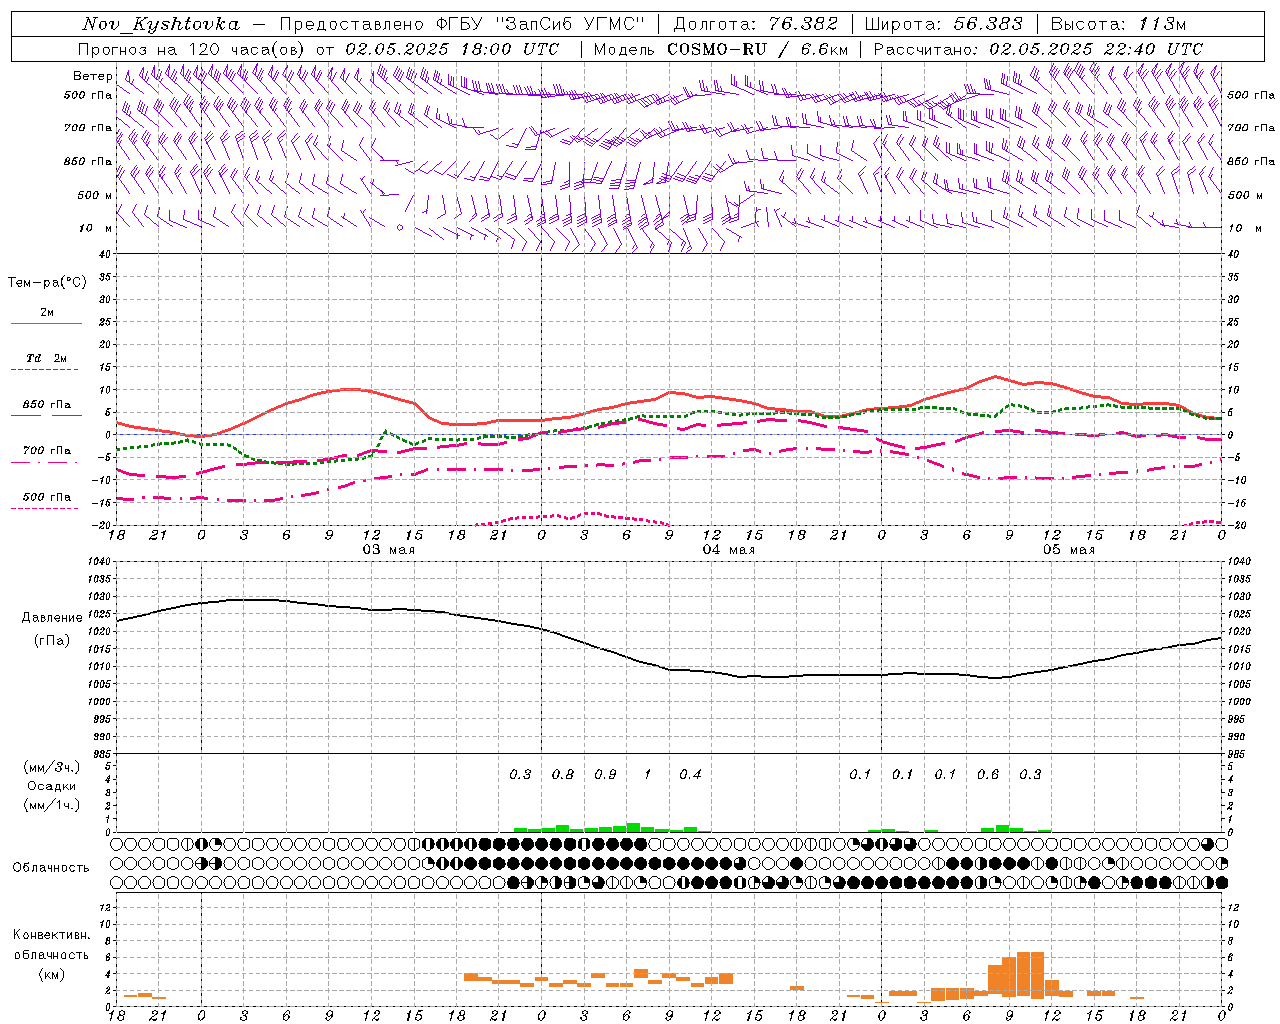Click the date label 04 мая
Viewport: 1280px width, 1024px height.
(728, 550)
